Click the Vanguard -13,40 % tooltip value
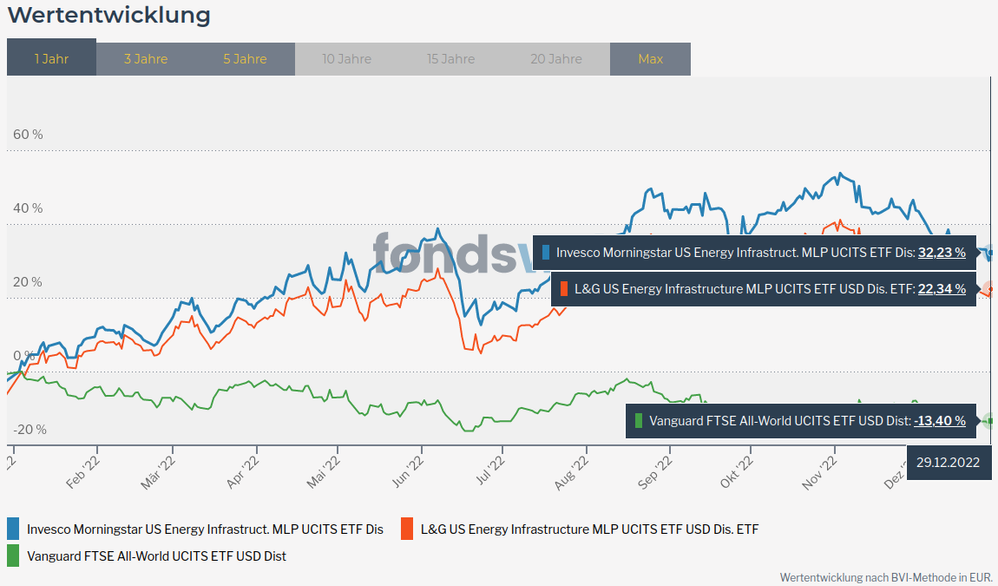The height and width of the screenshot is (586, 998). (x=939, y=421)
